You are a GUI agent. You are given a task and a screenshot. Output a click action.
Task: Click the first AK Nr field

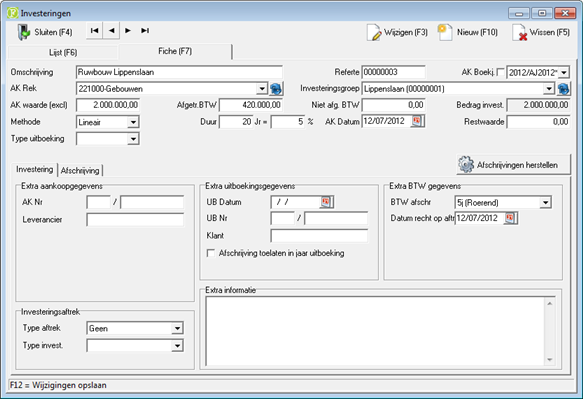(x=99, y=202)
